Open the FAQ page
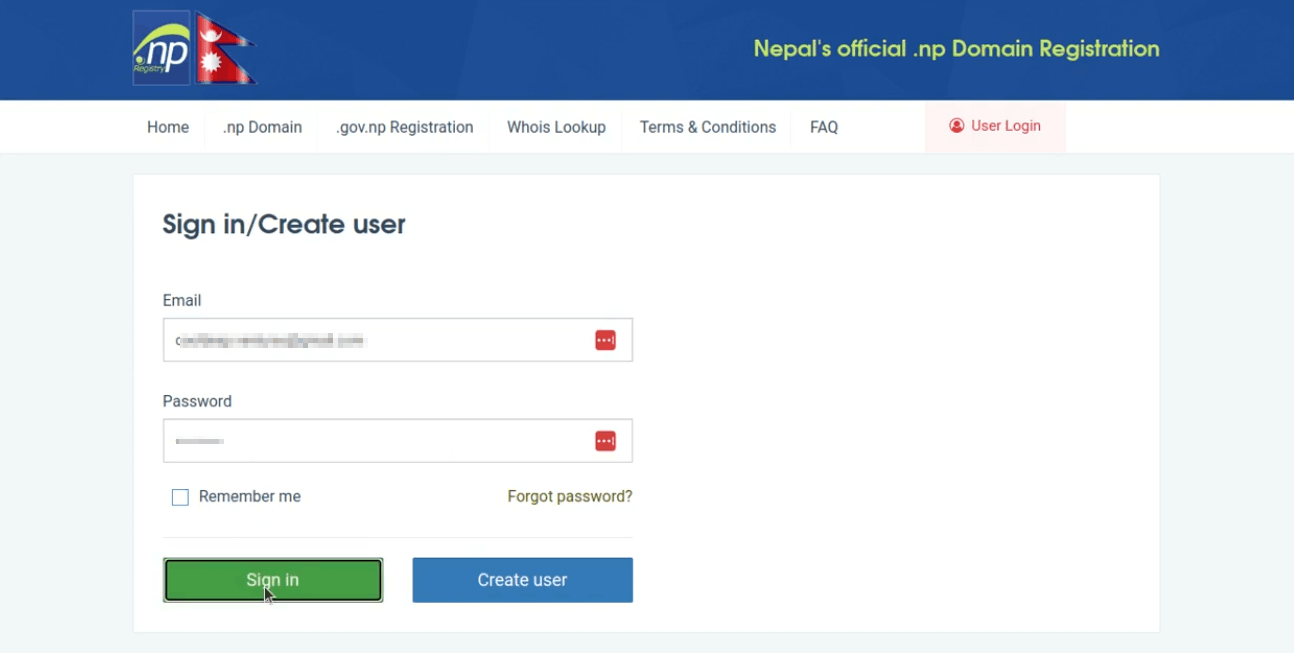This screenshot has height=653, width=1294. point(824,127)
